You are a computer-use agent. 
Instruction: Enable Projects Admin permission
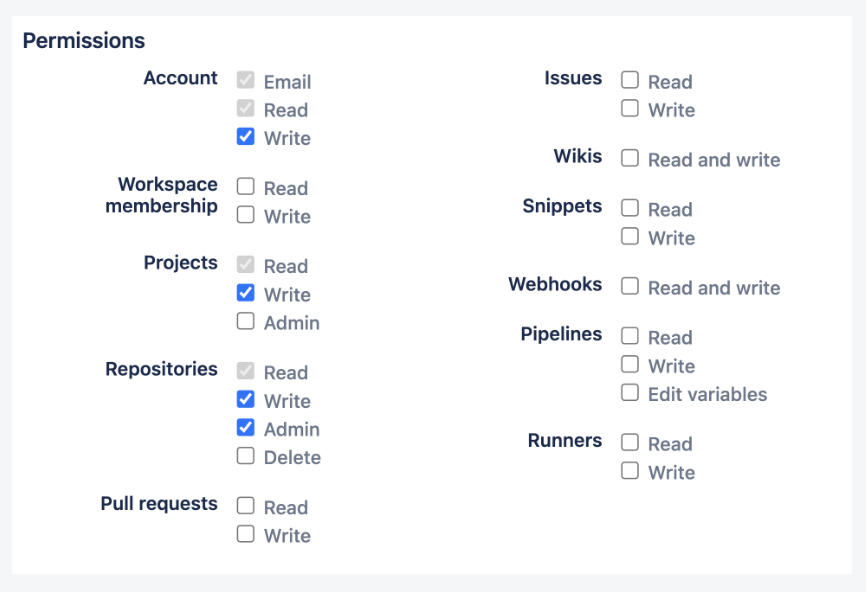tap(245, 322)
